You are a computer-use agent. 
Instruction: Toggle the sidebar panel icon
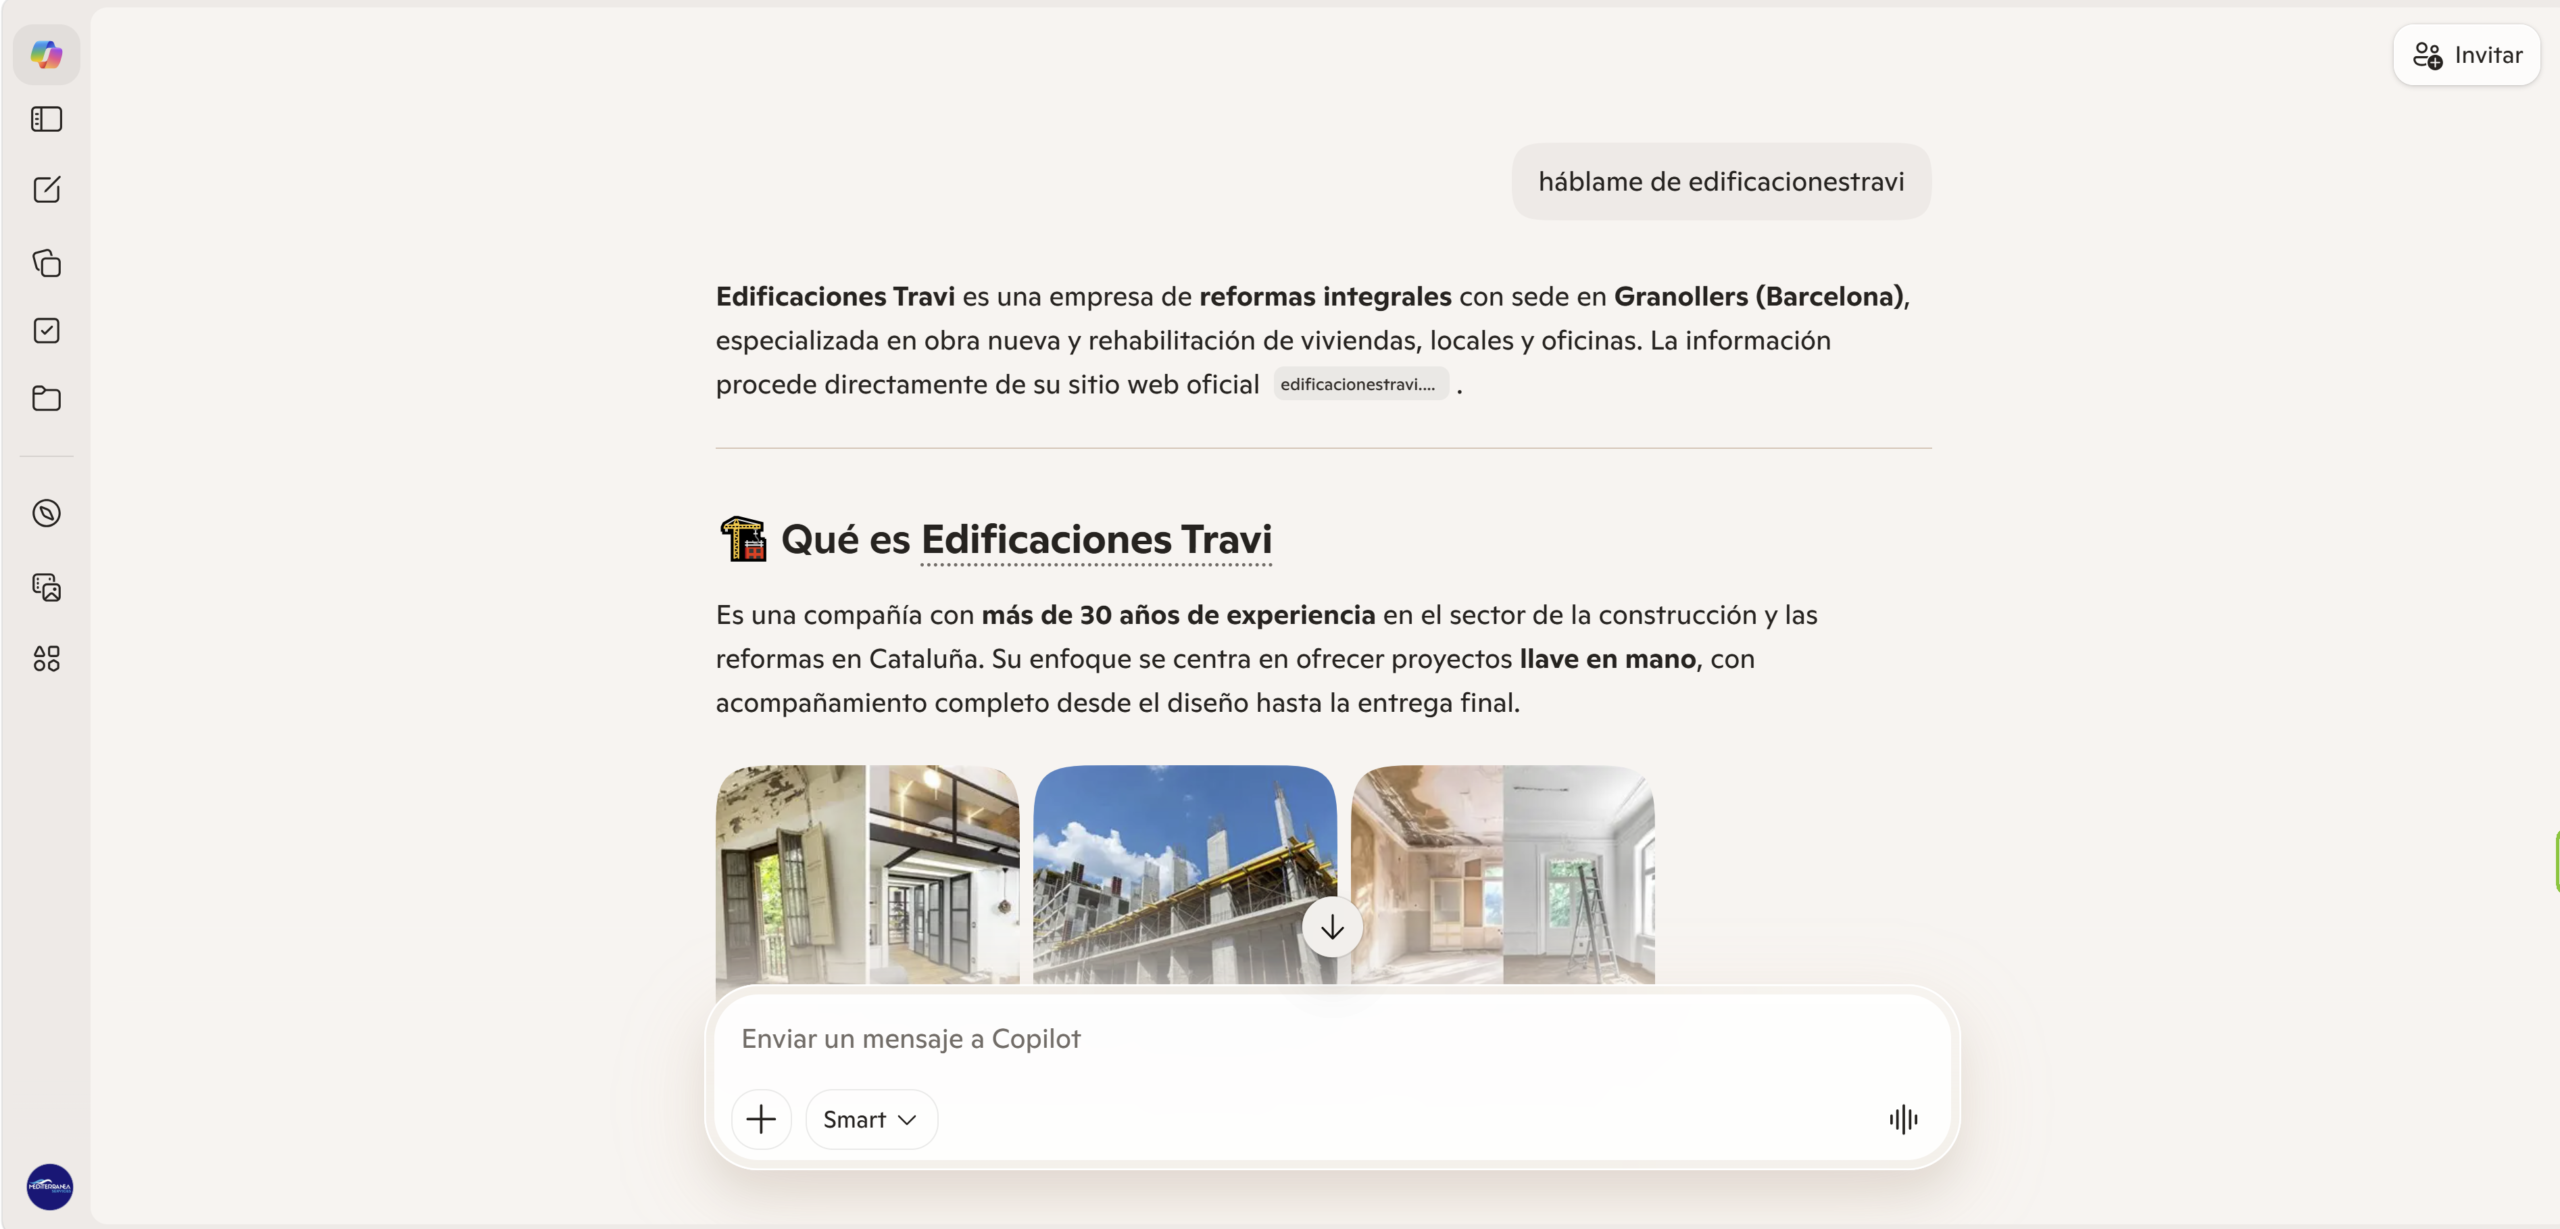[46, 119]
